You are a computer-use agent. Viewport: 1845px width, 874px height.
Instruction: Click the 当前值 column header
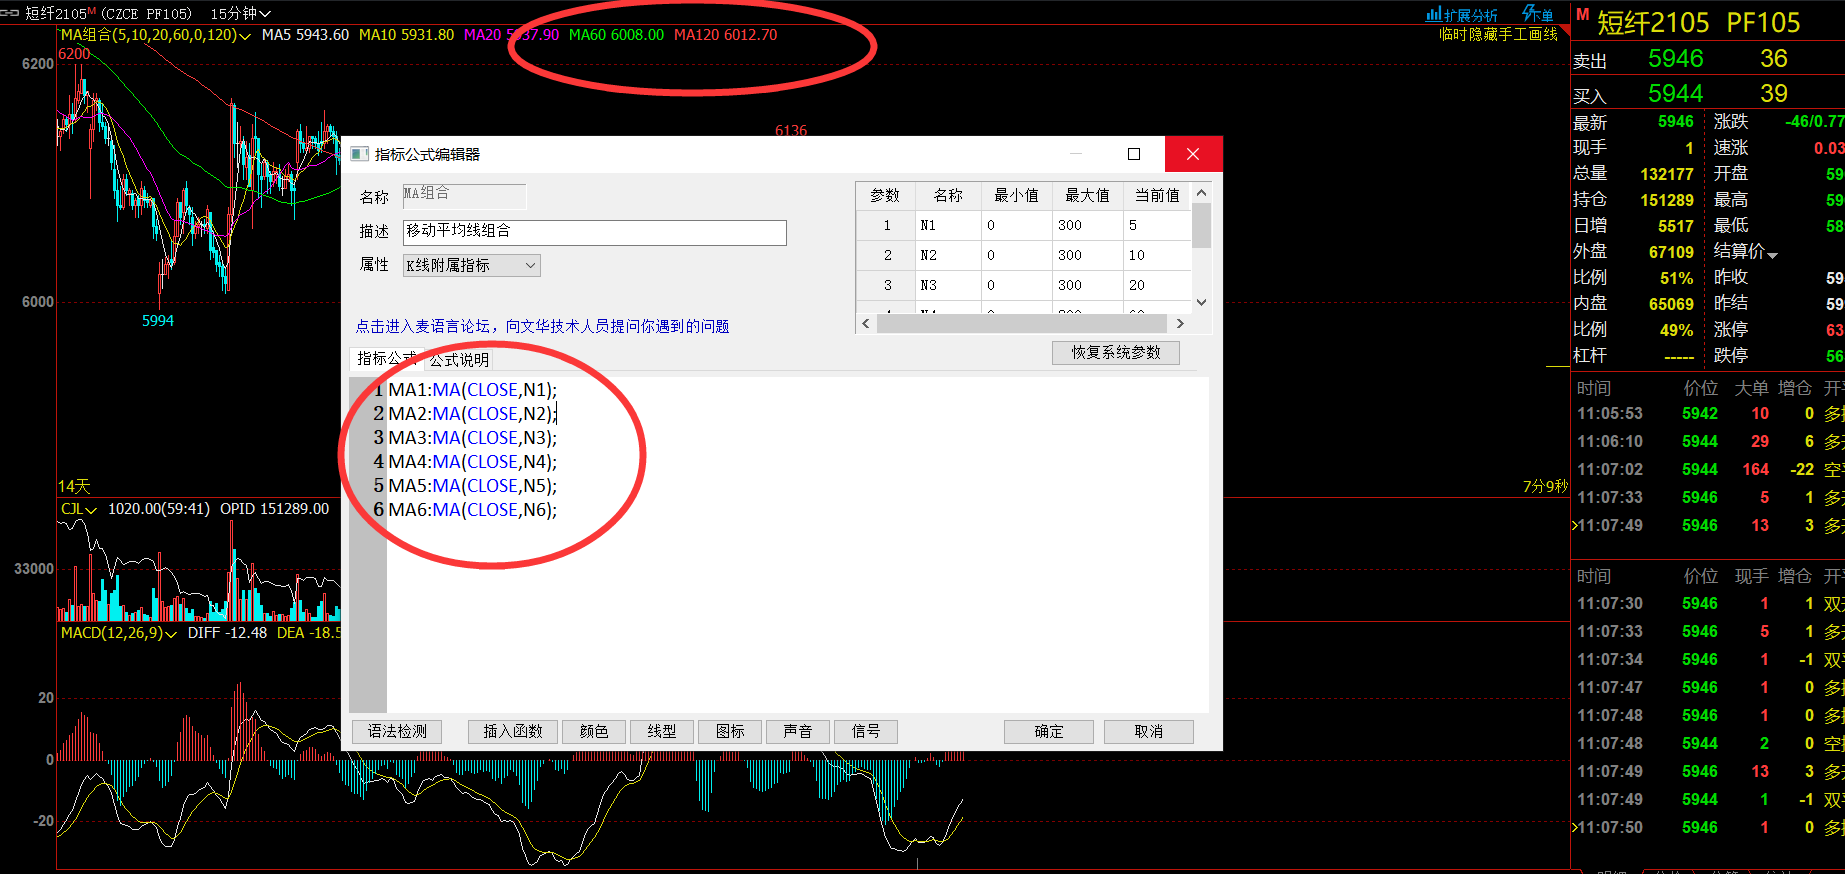pos(1157,196)
